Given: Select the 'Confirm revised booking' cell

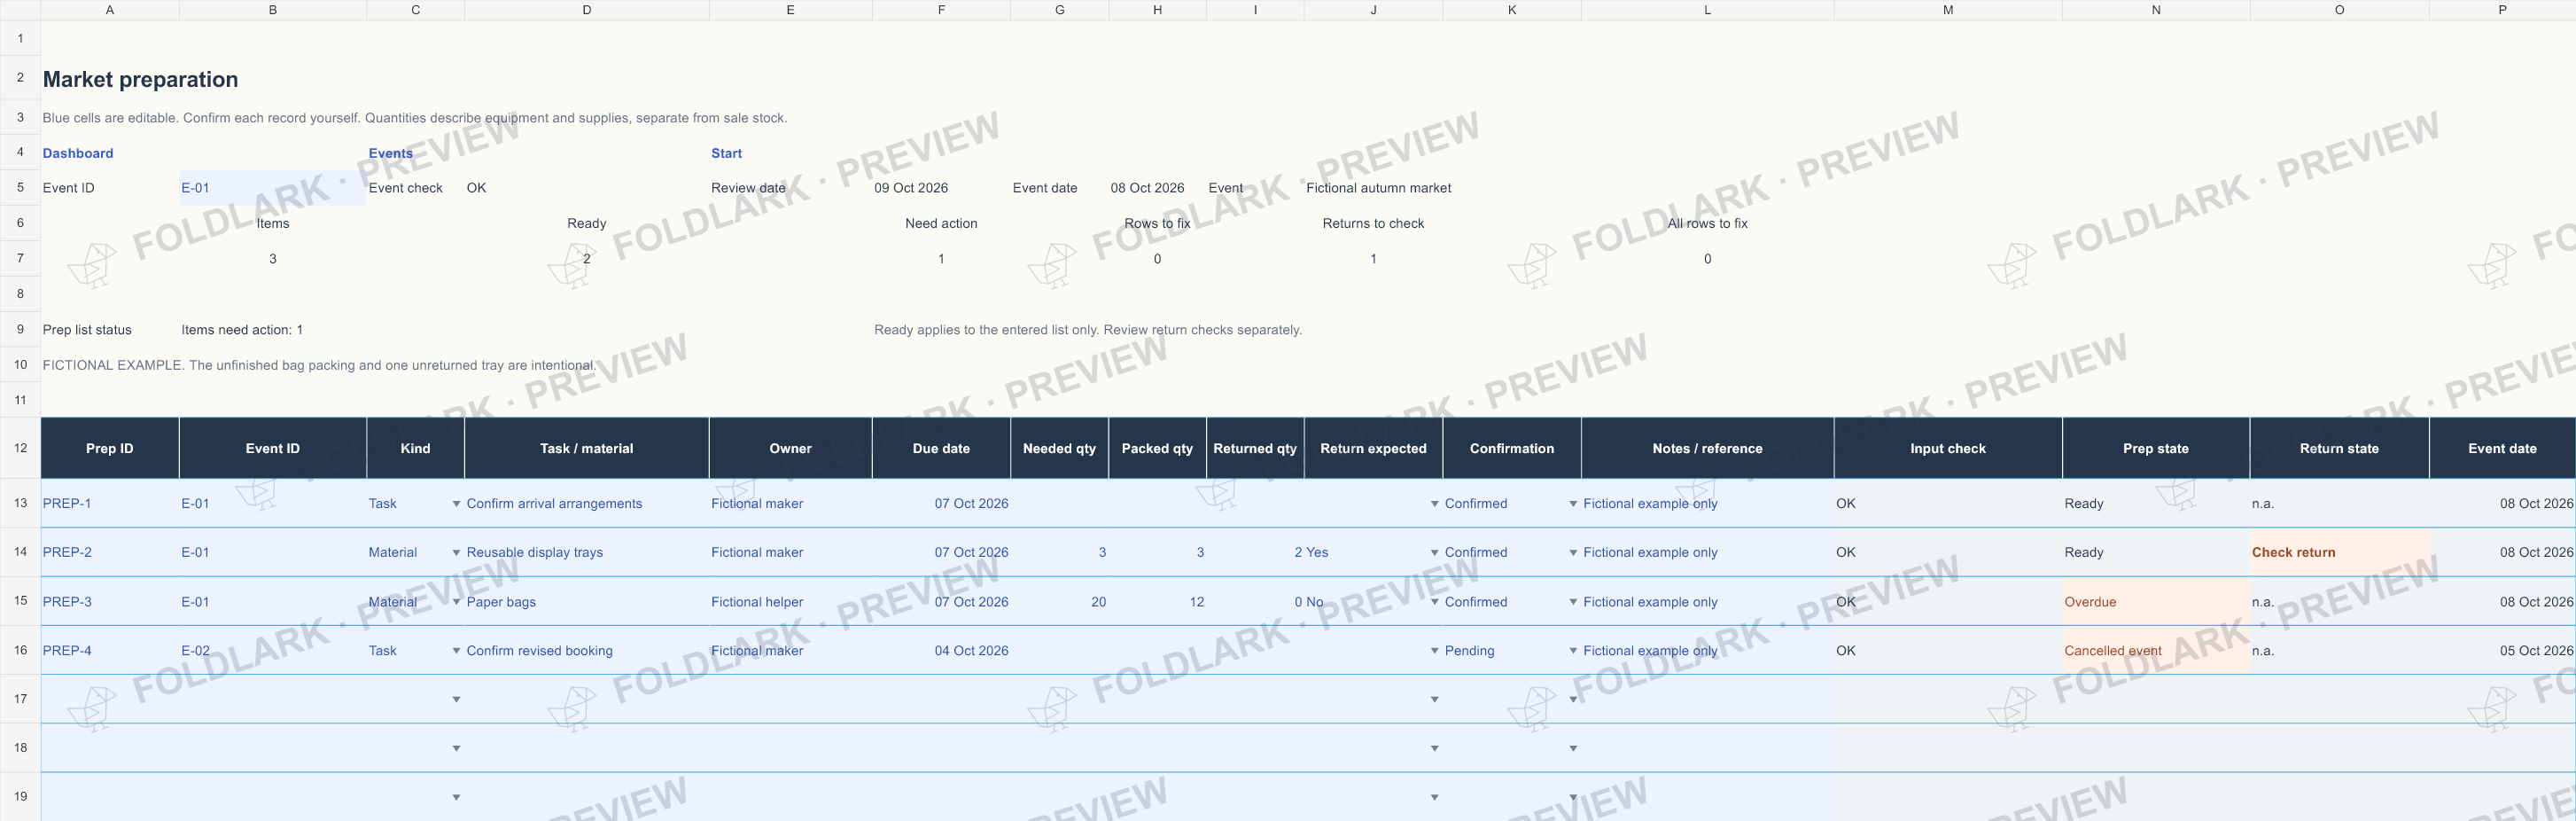Looking at the screenshot, I should [587, 651].
